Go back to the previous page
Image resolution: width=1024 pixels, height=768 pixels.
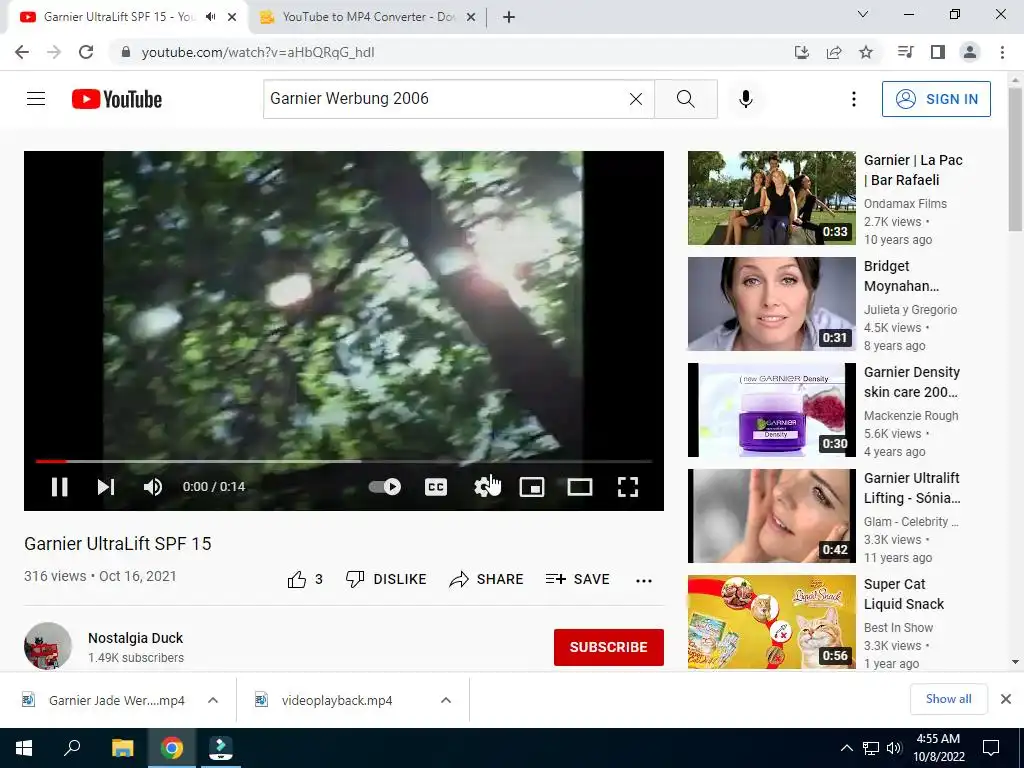22,52
